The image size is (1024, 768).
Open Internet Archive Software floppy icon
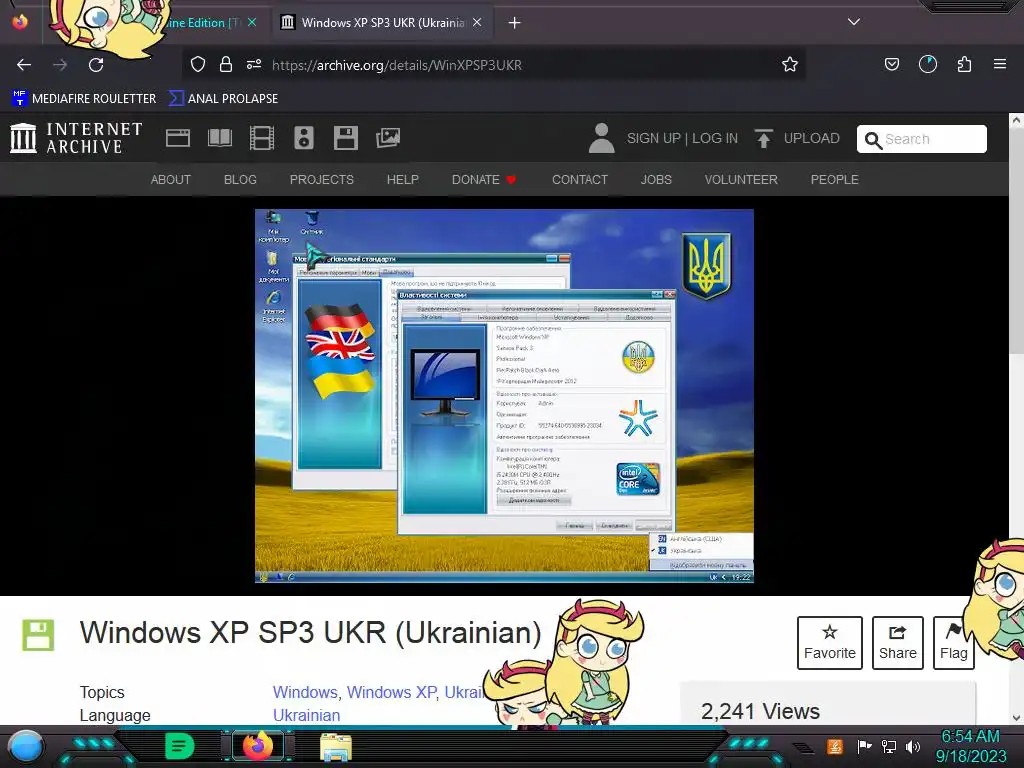(345, 138)
